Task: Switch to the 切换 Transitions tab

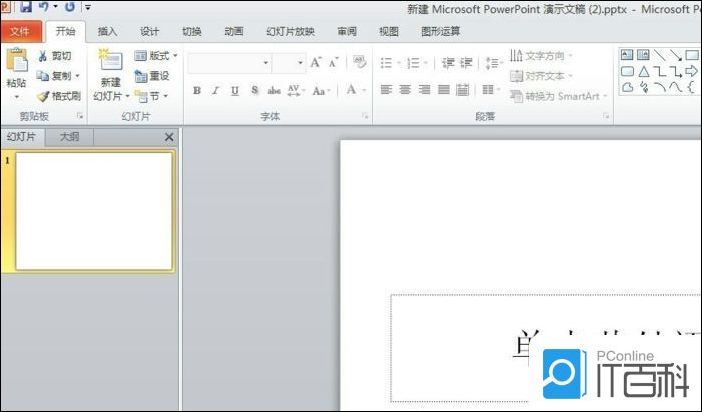Action: pyautogui.click(x=191, y=31)
